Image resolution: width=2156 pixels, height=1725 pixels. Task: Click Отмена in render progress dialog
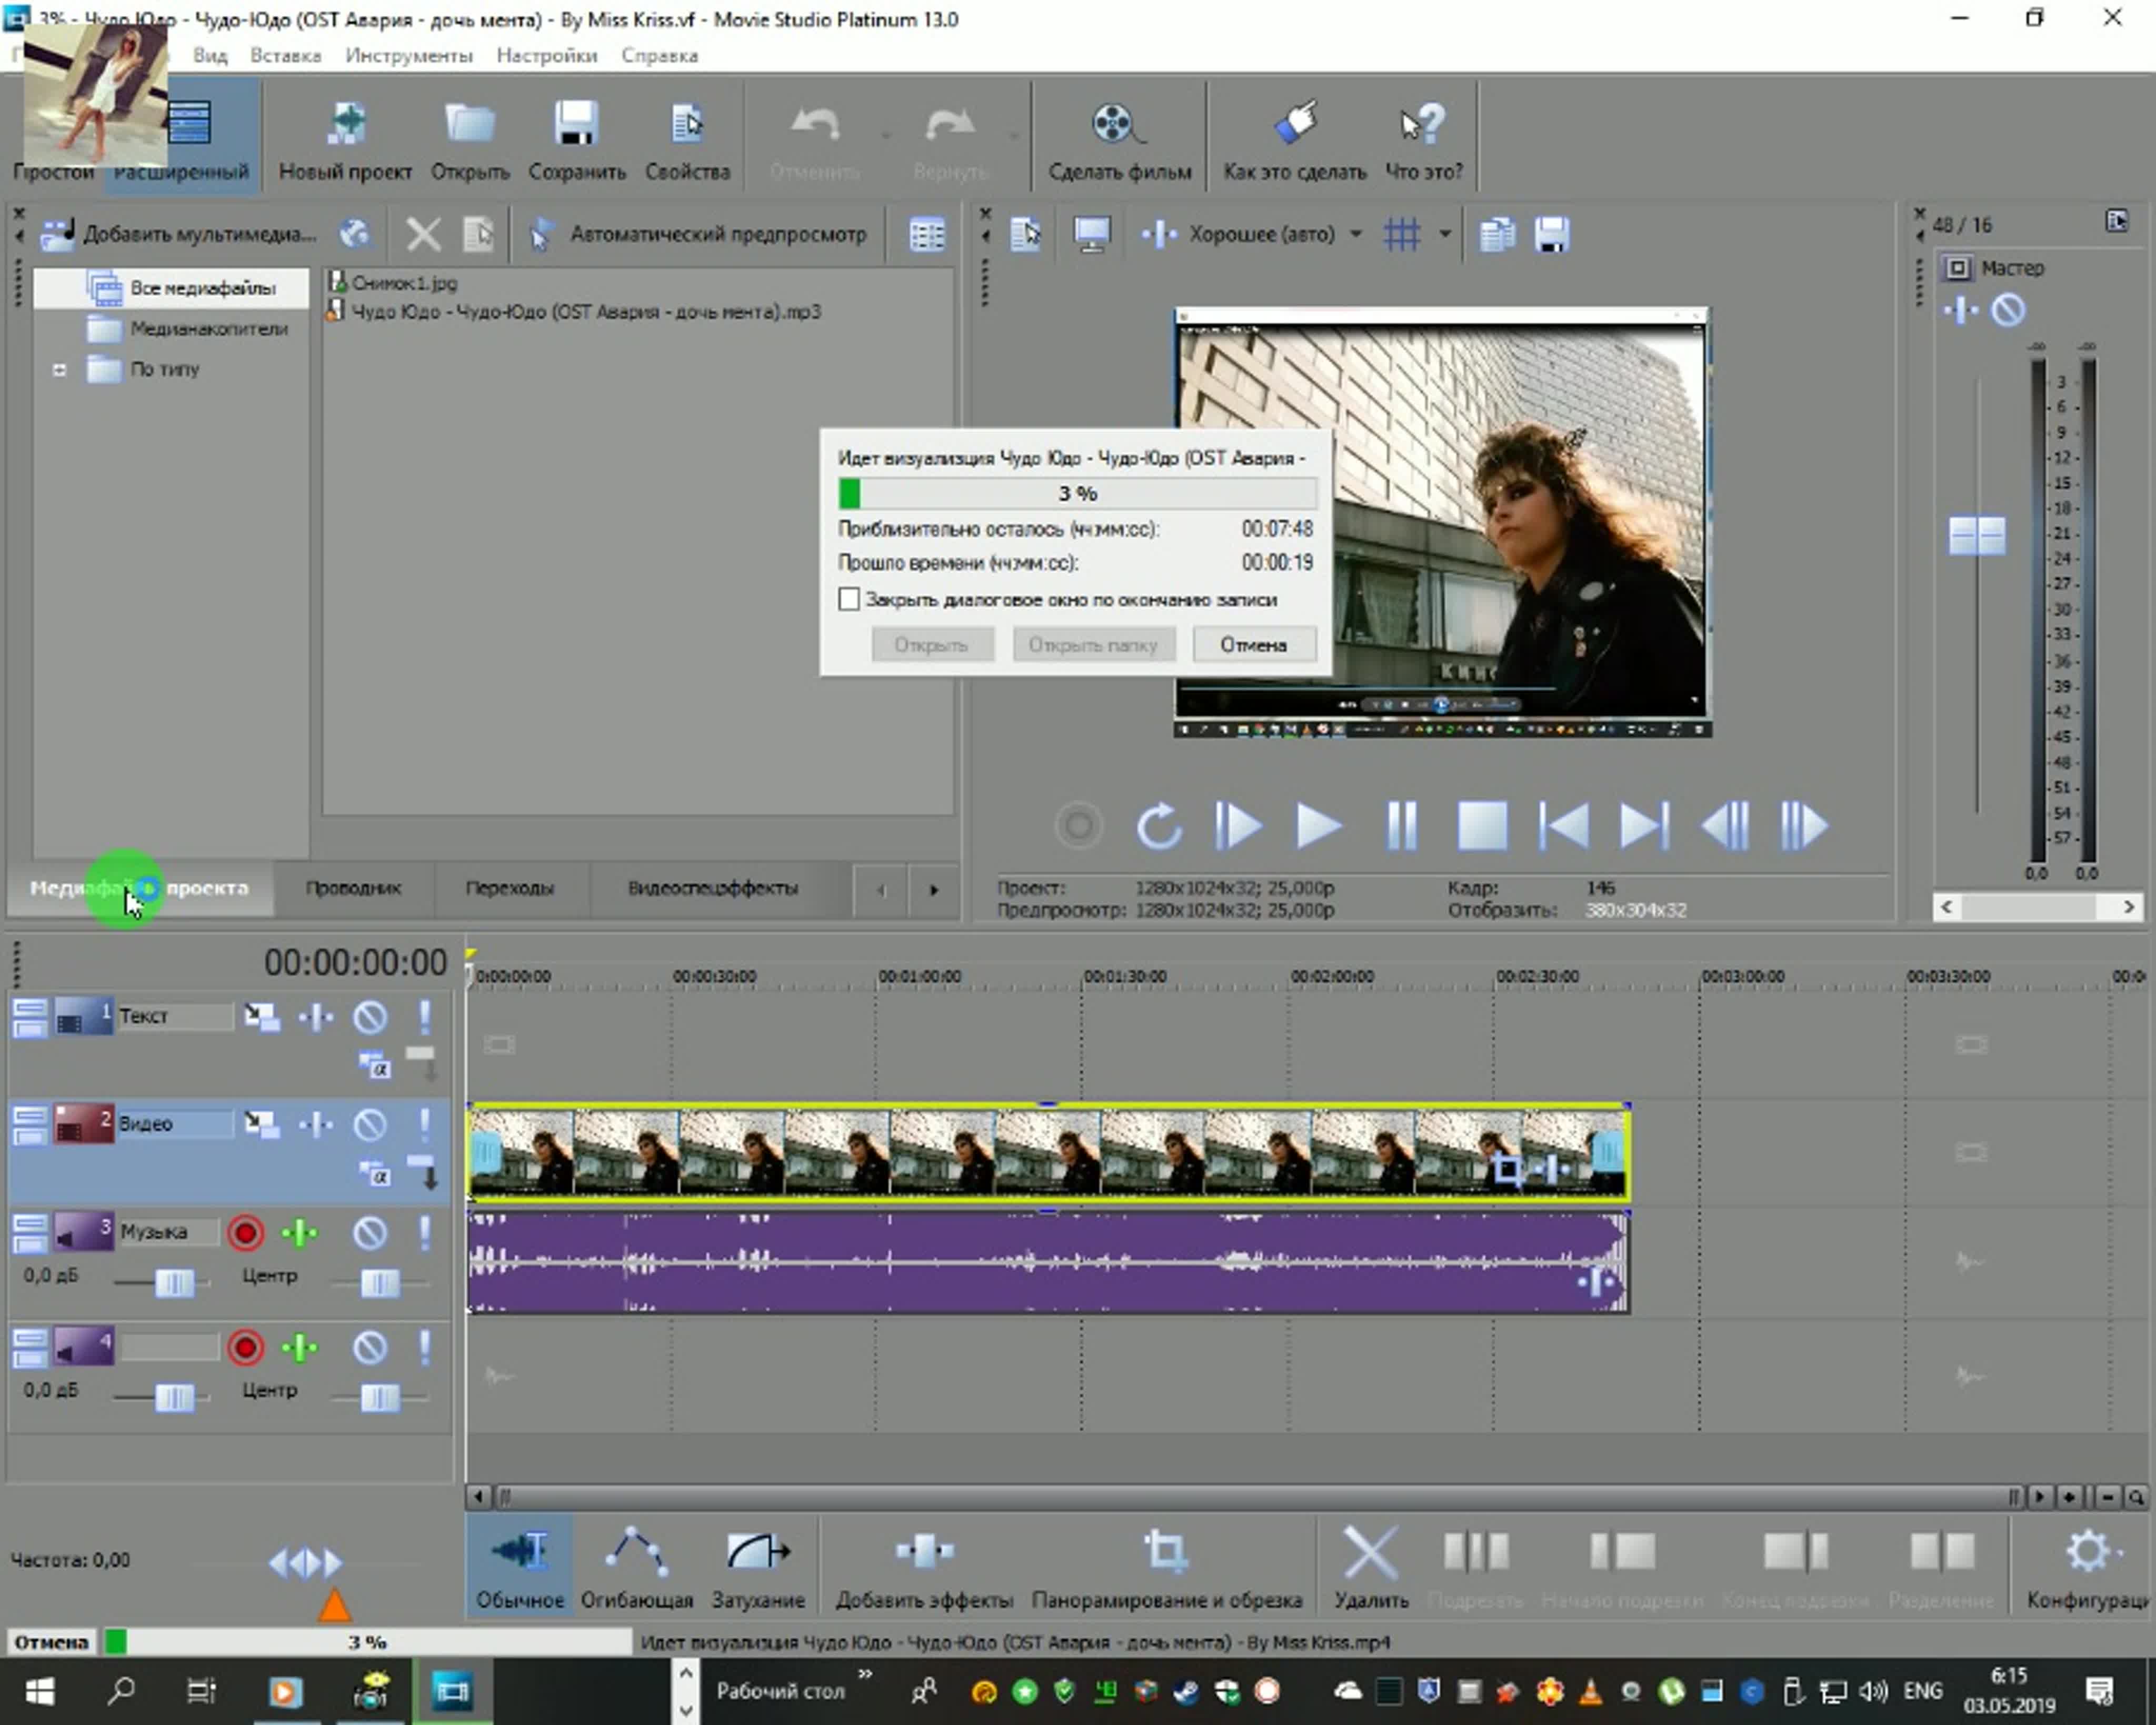1254,645
